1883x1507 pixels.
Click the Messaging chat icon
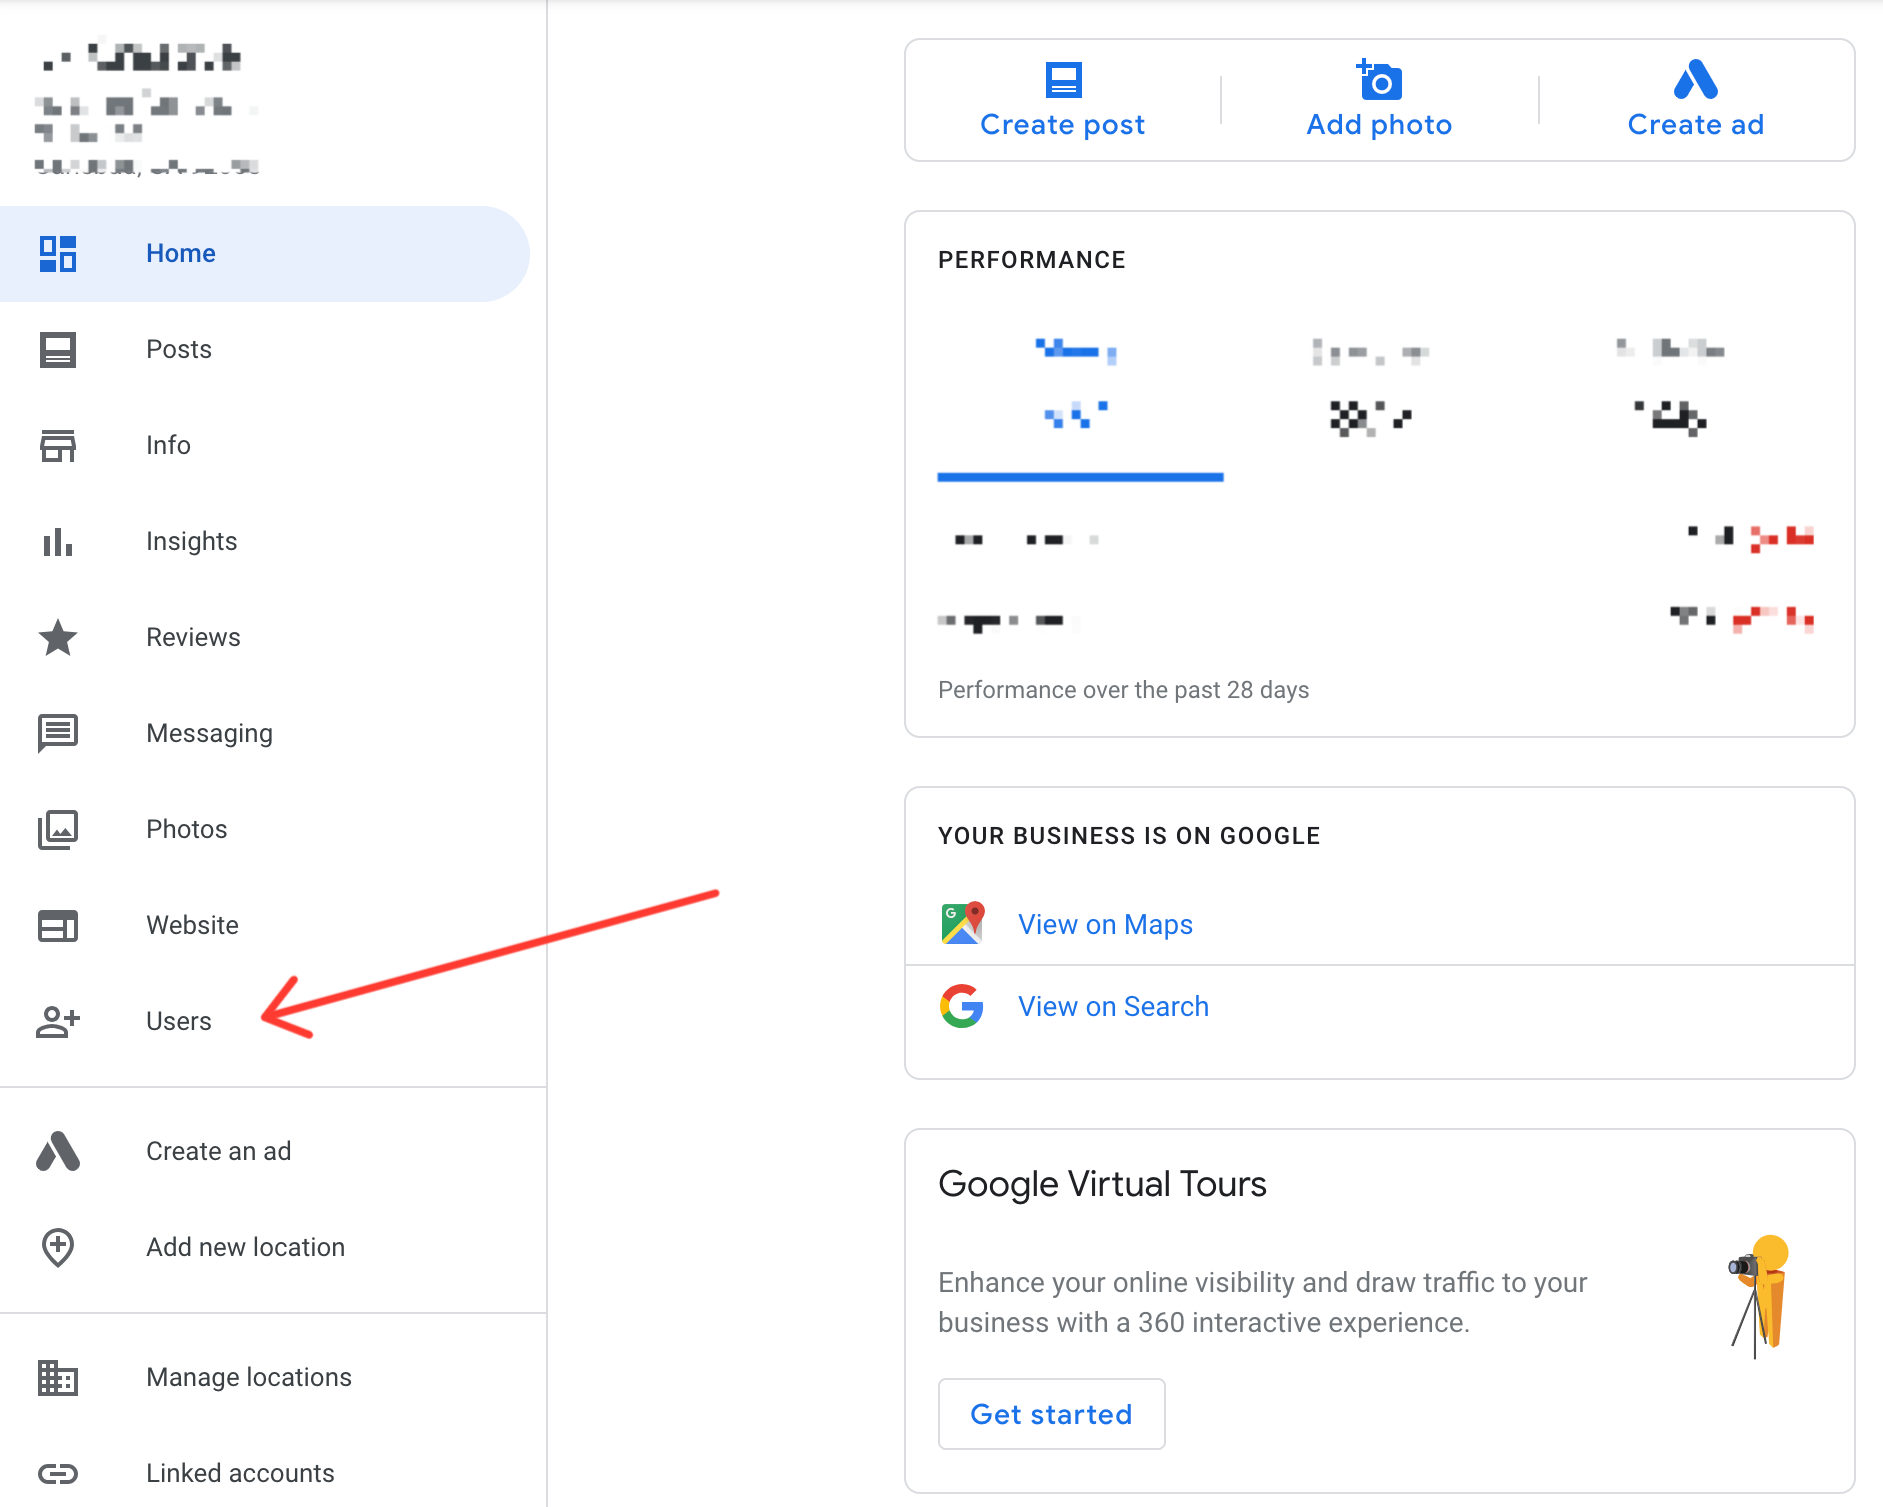tap(58, 733)
